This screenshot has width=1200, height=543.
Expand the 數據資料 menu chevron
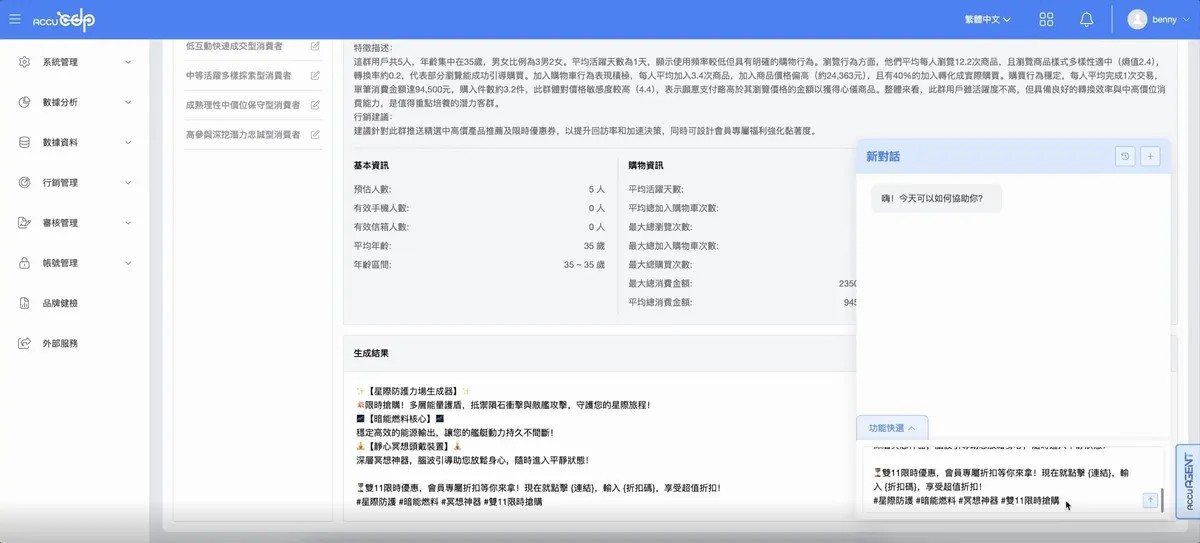point(128,142)
